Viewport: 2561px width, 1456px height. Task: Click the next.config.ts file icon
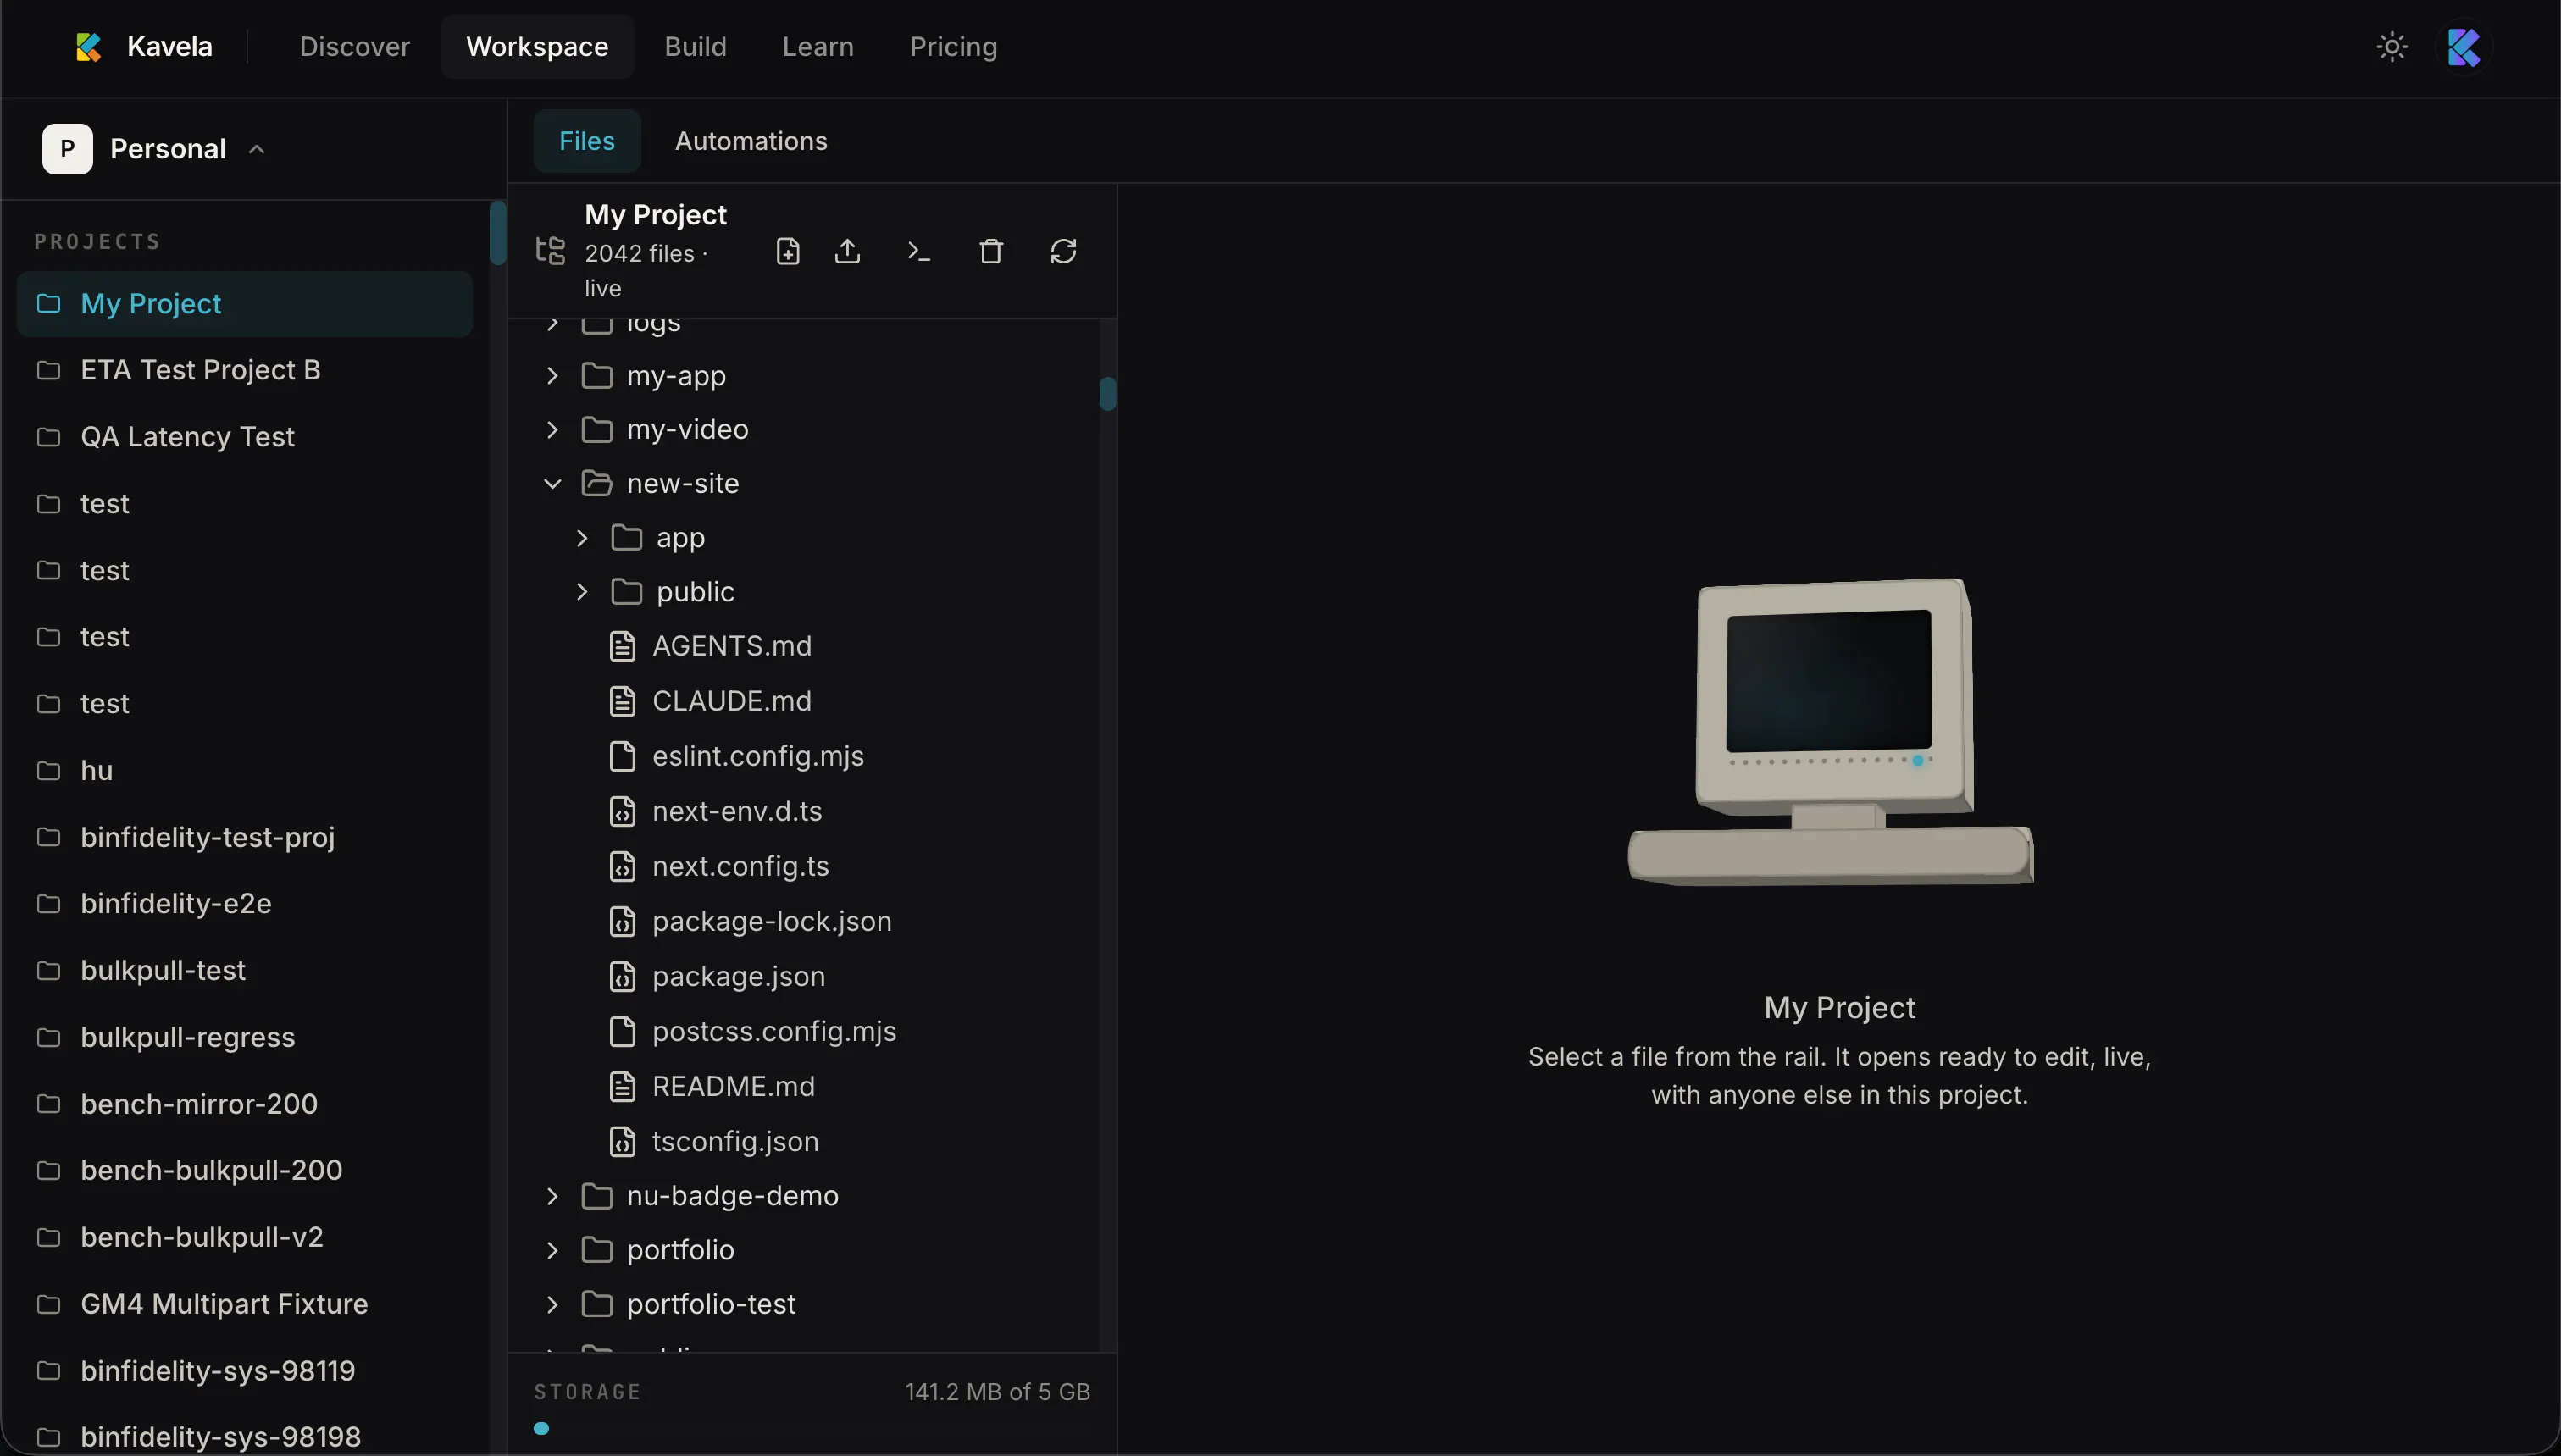622,866
